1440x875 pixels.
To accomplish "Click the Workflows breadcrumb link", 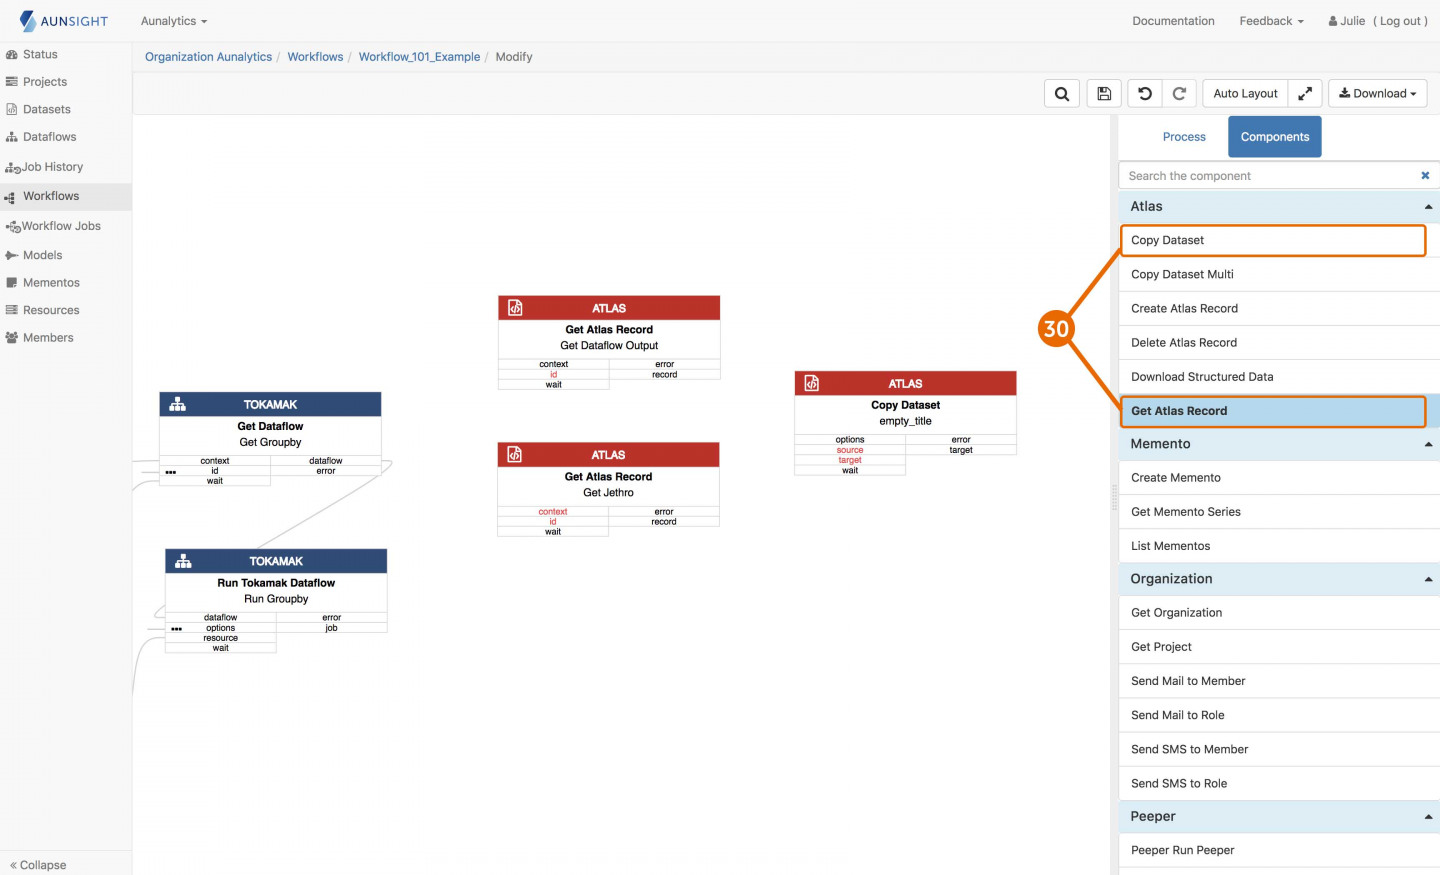I will (x=315, y=57).
